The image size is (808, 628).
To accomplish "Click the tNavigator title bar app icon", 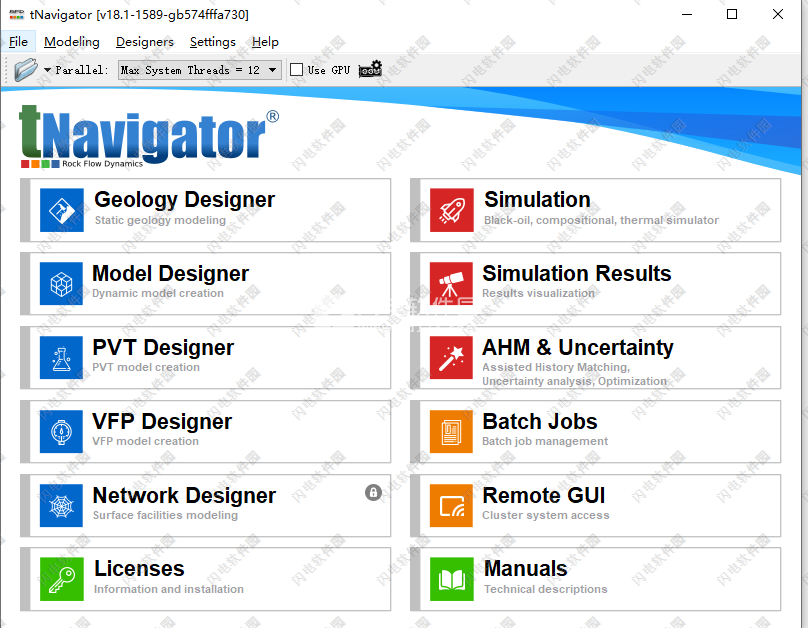I will [16, 14].
